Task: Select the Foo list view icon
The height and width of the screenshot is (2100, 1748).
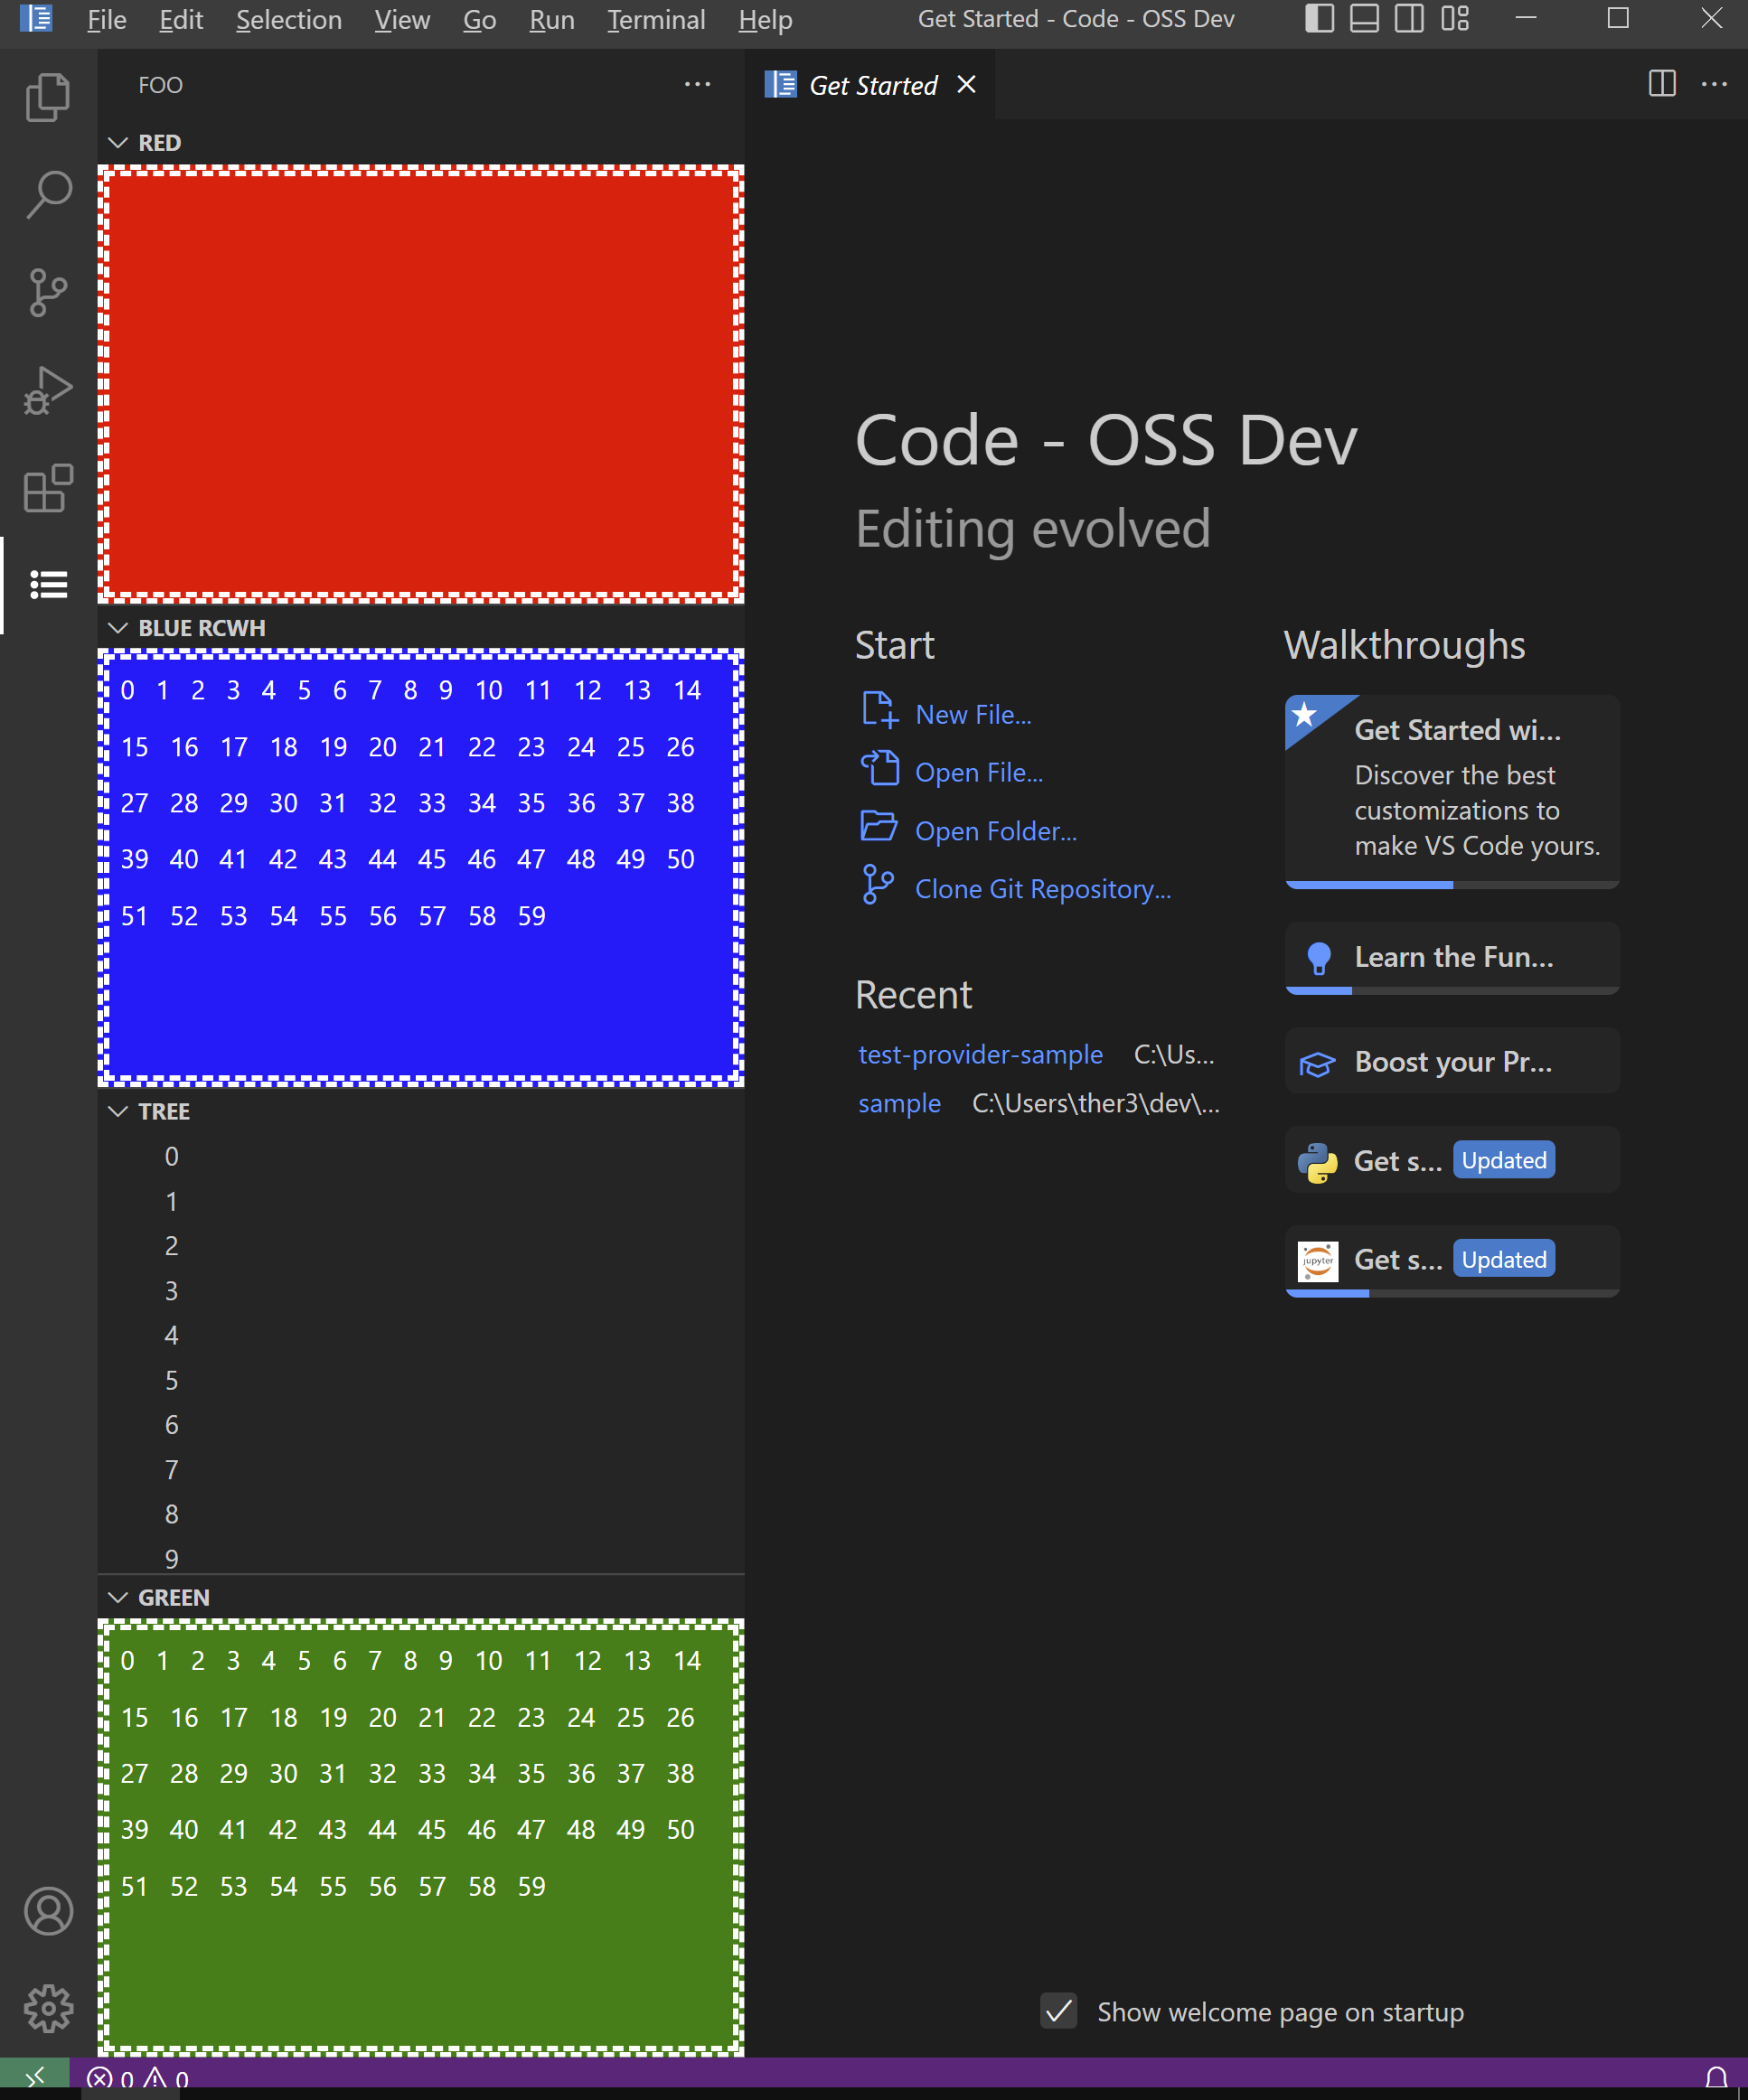Action: click(x=48, y=585)
